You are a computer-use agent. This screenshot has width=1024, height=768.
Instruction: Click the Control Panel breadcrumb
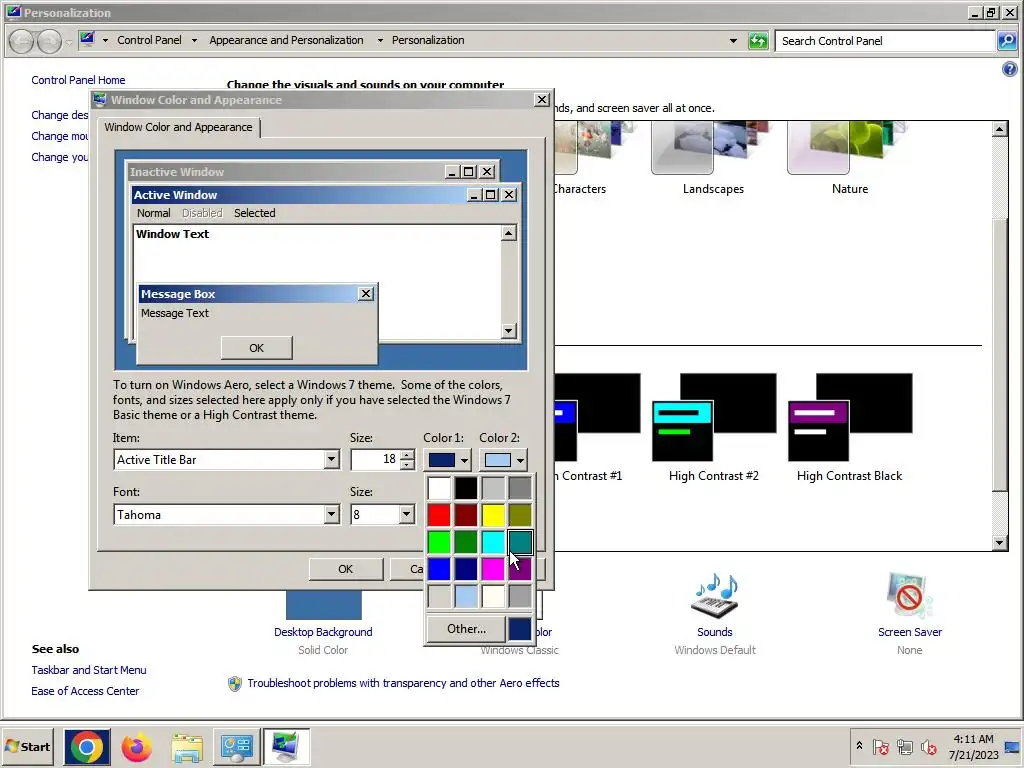point(150,40)
